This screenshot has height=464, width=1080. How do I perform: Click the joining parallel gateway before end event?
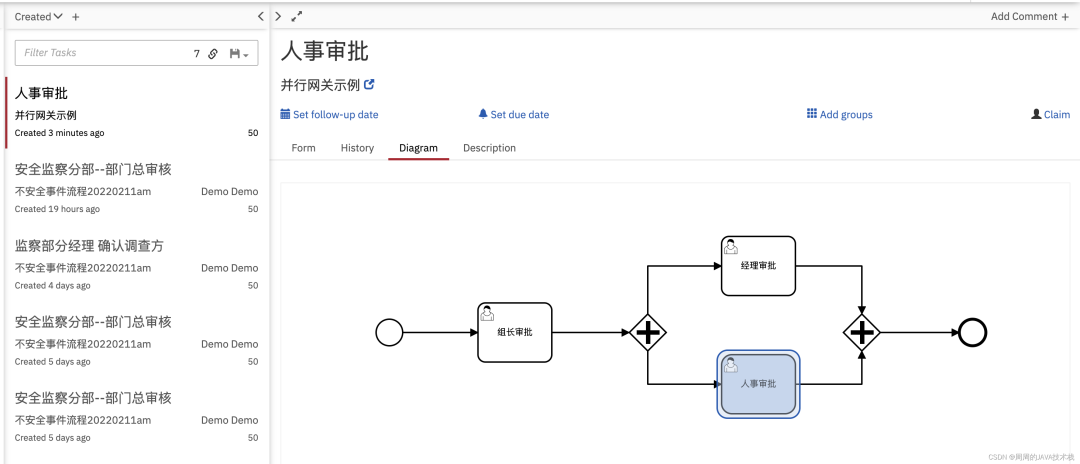pyautogui.click(x=862, y=333)
